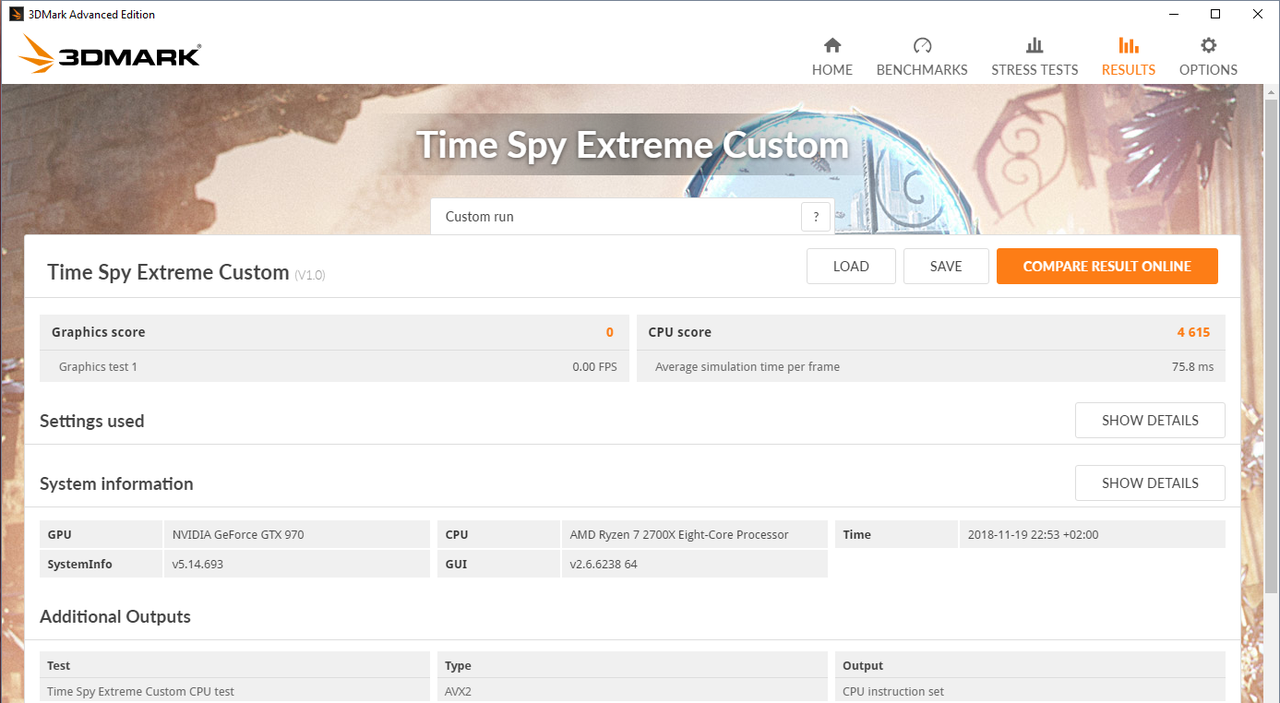The height and width of the screenshot is (703, 1280).
Task: Click NVIDIA GeForce GTX 970 value
Action: [238, 535]
